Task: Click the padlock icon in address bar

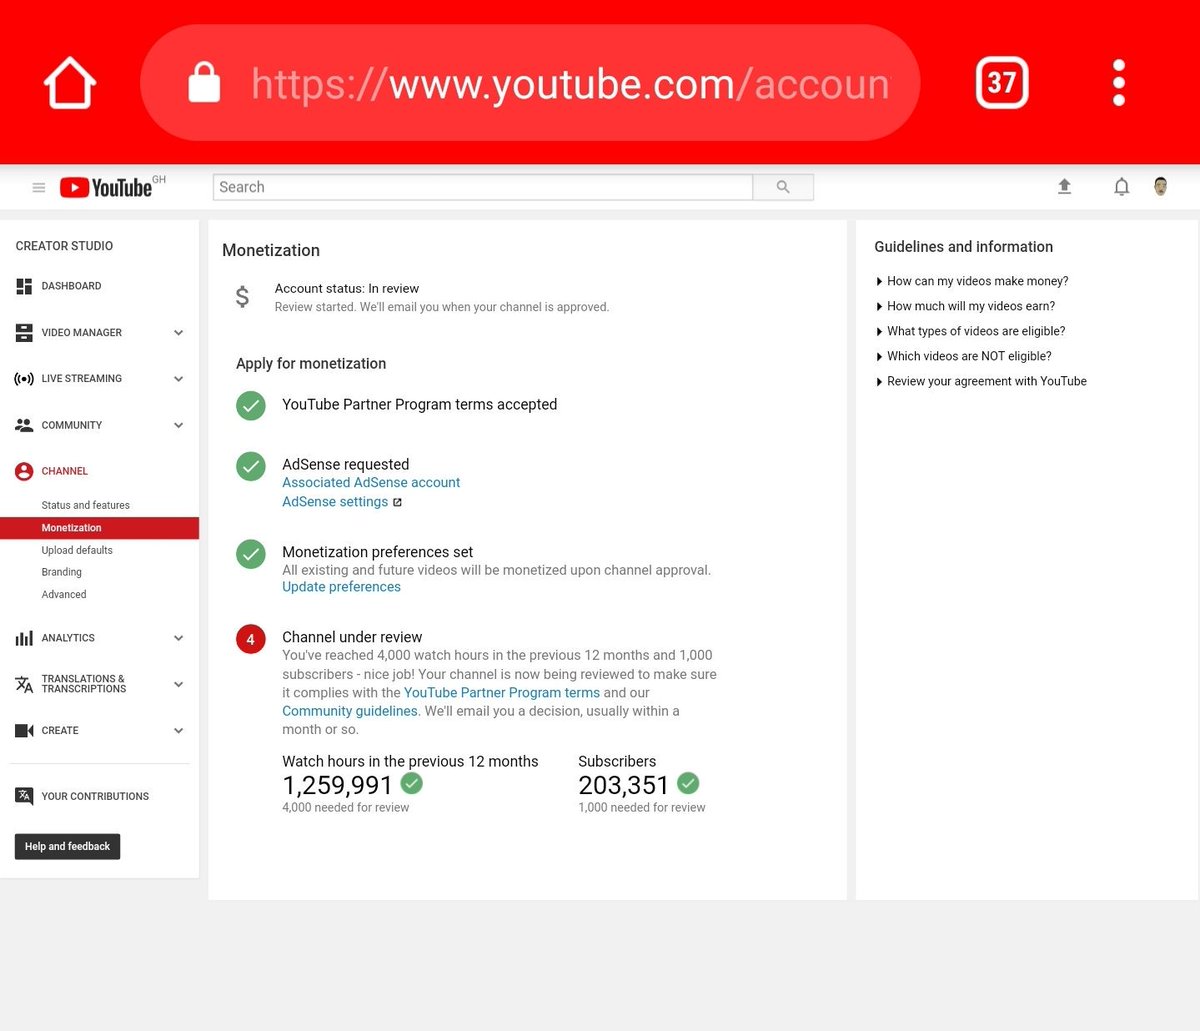Action: coord(204,82)
